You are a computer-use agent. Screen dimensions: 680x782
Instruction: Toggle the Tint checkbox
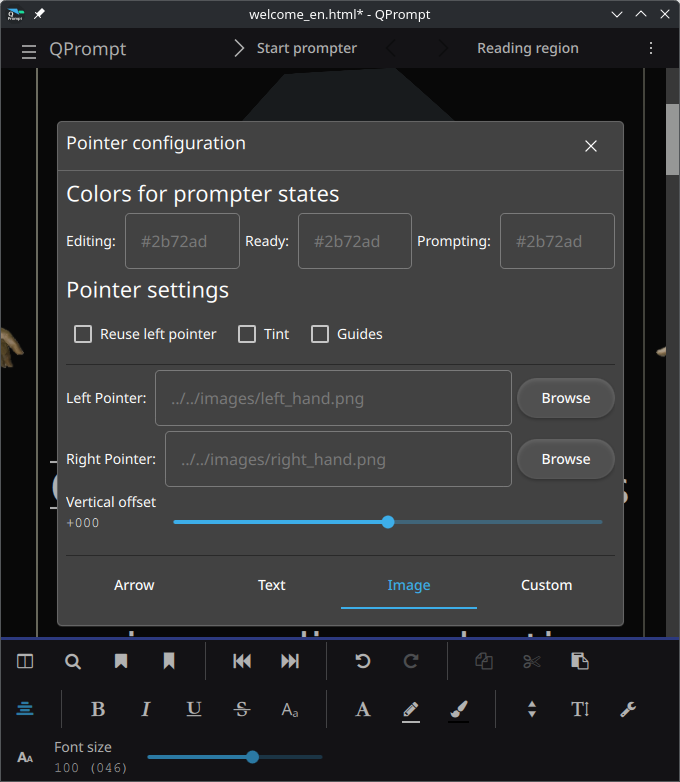tap(247, 334)
